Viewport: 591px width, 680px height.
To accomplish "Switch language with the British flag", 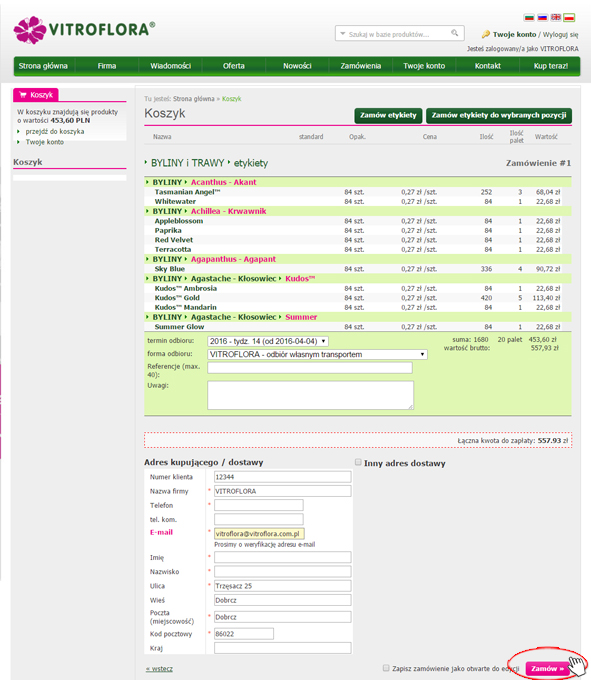I will [555, 18].
